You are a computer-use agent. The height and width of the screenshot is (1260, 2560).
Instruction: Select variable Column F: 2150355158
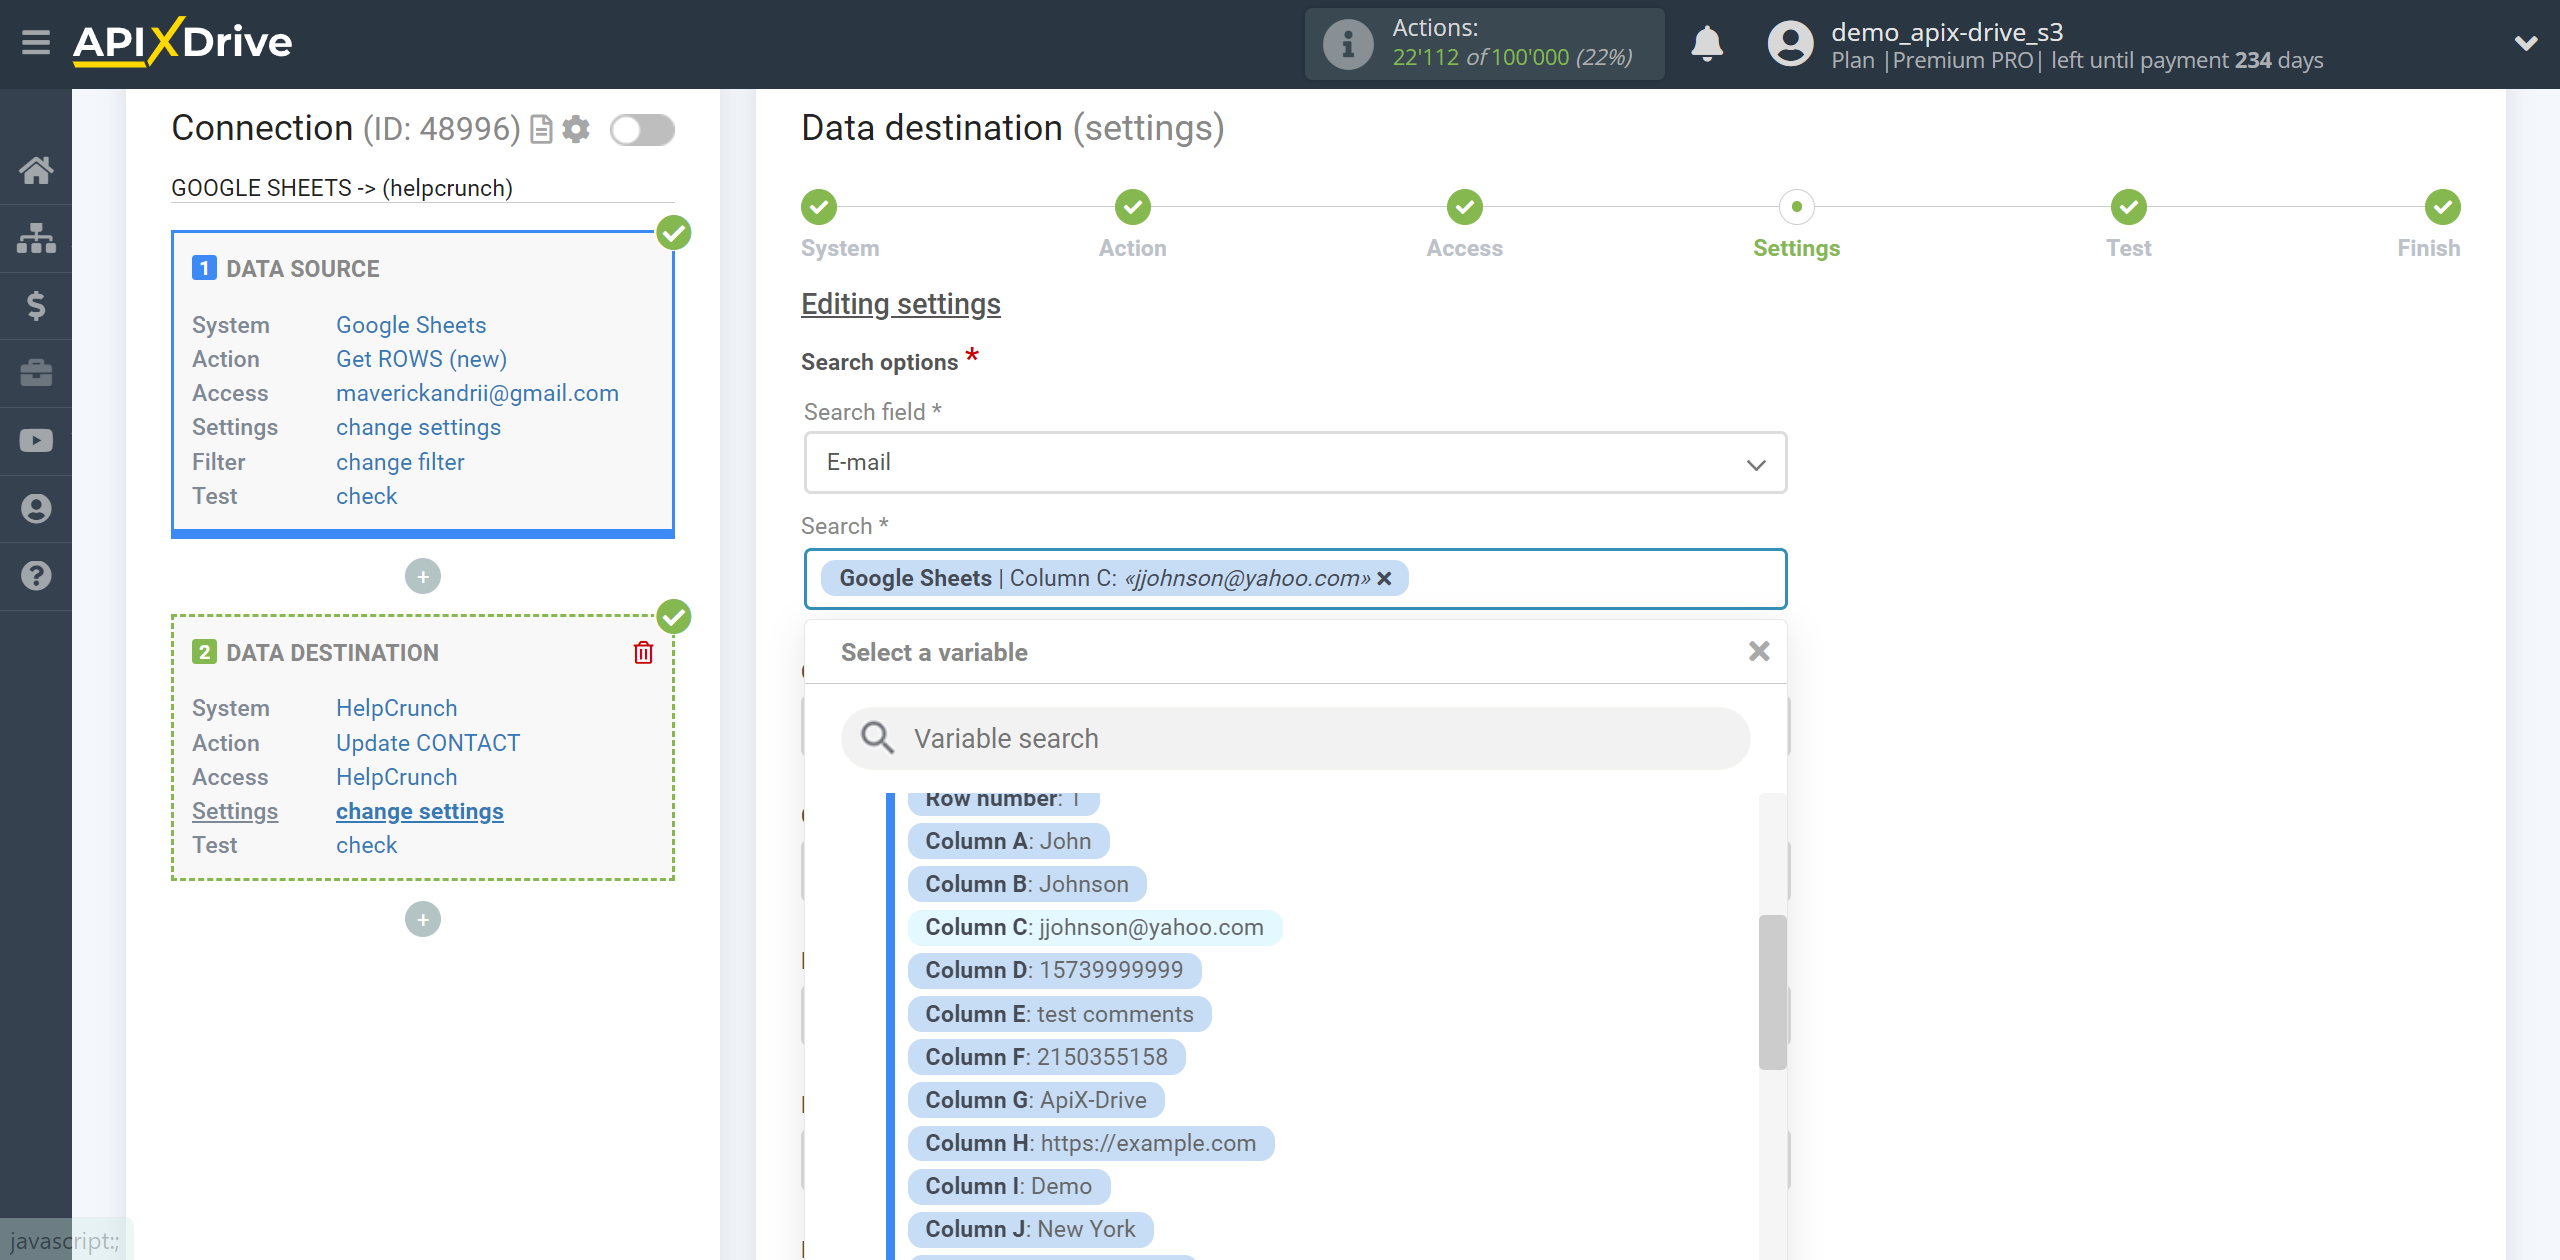click(1046, 1057)
